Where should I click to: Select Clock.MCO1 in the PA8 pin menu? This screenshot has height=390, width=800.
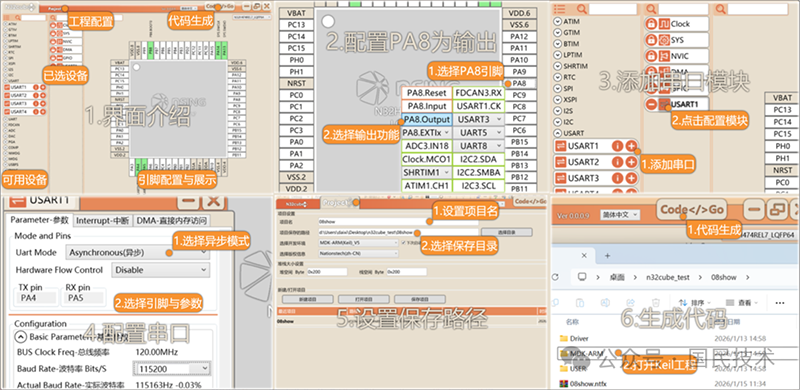point(427,159)
